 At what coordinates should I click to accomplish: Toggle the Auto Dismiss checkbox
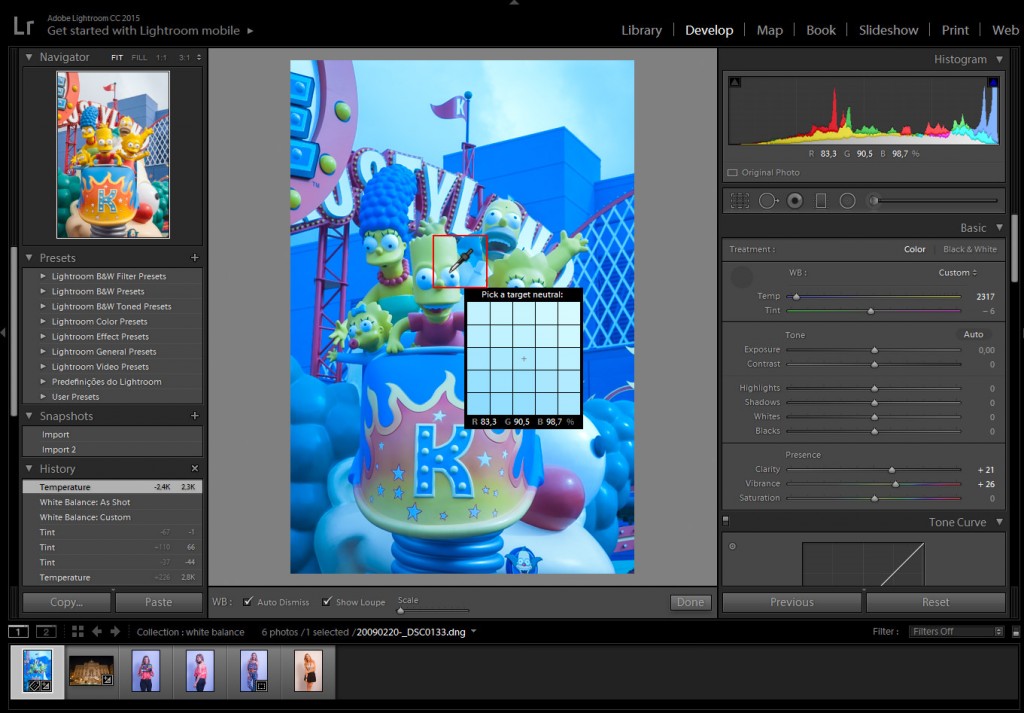[x=248, y=601]
